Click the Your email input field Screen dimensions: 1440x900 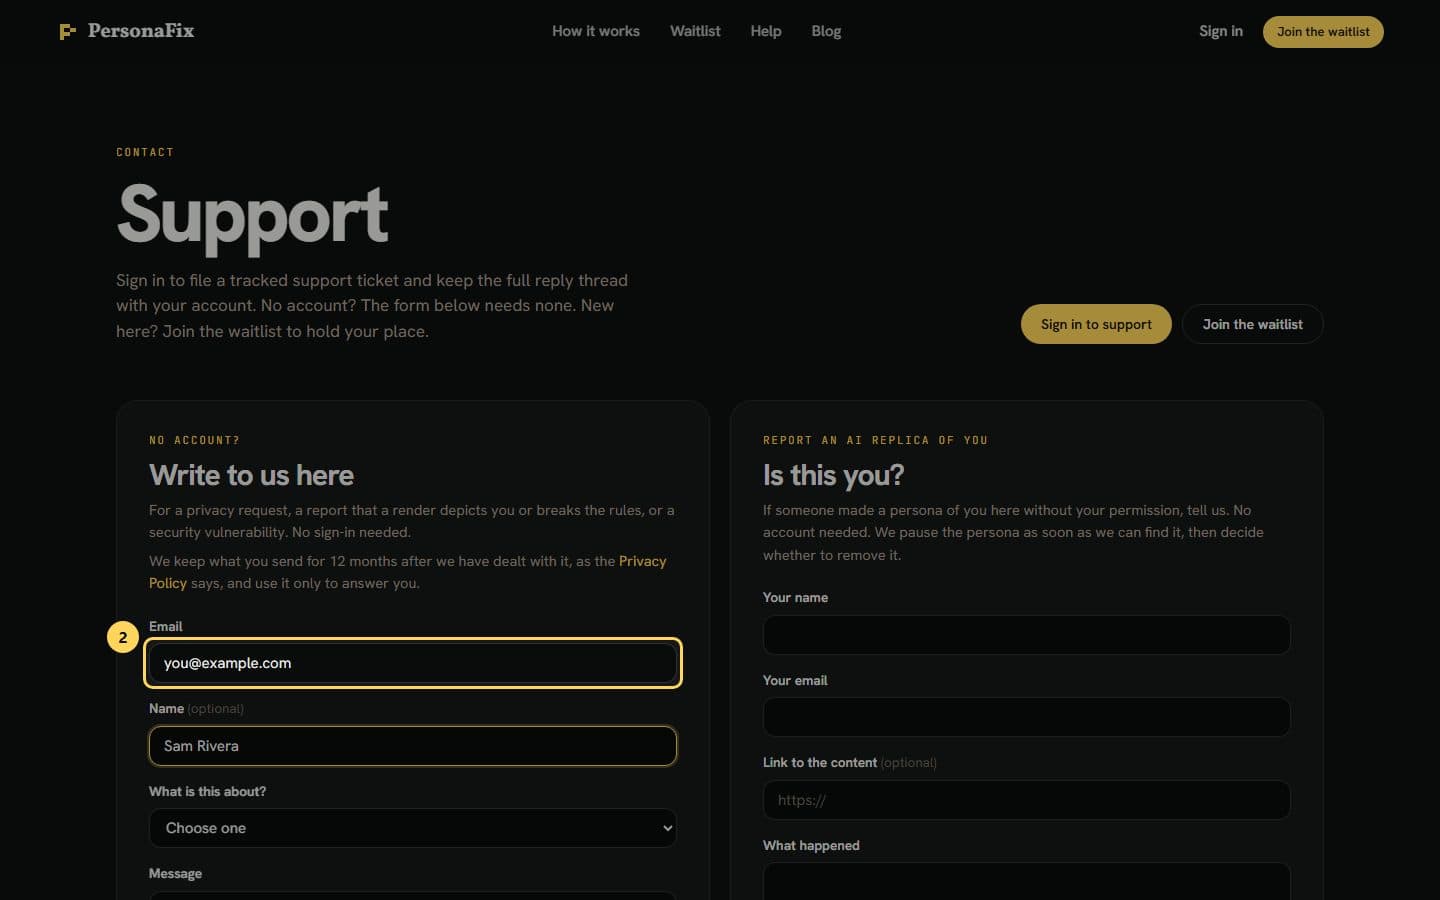pos(1026,717)
